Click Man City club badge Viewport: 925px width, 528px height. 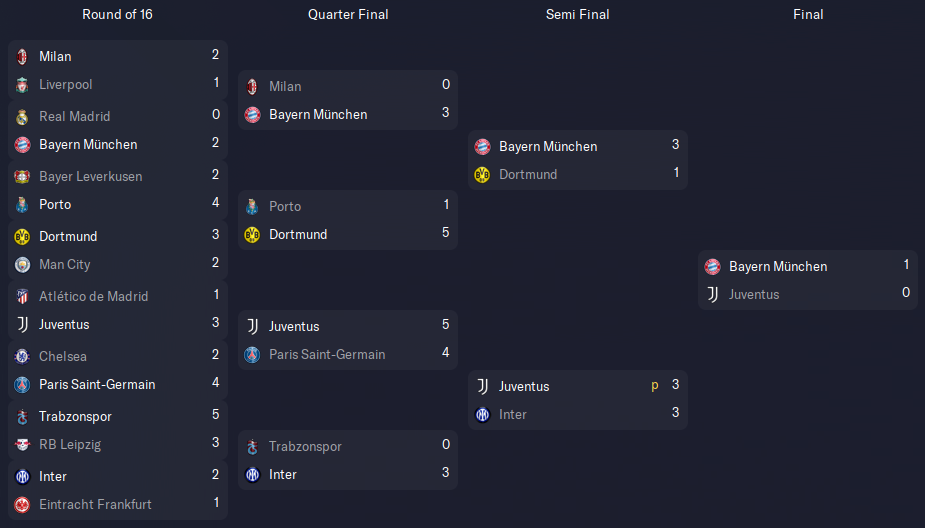[x=22, y=265]
